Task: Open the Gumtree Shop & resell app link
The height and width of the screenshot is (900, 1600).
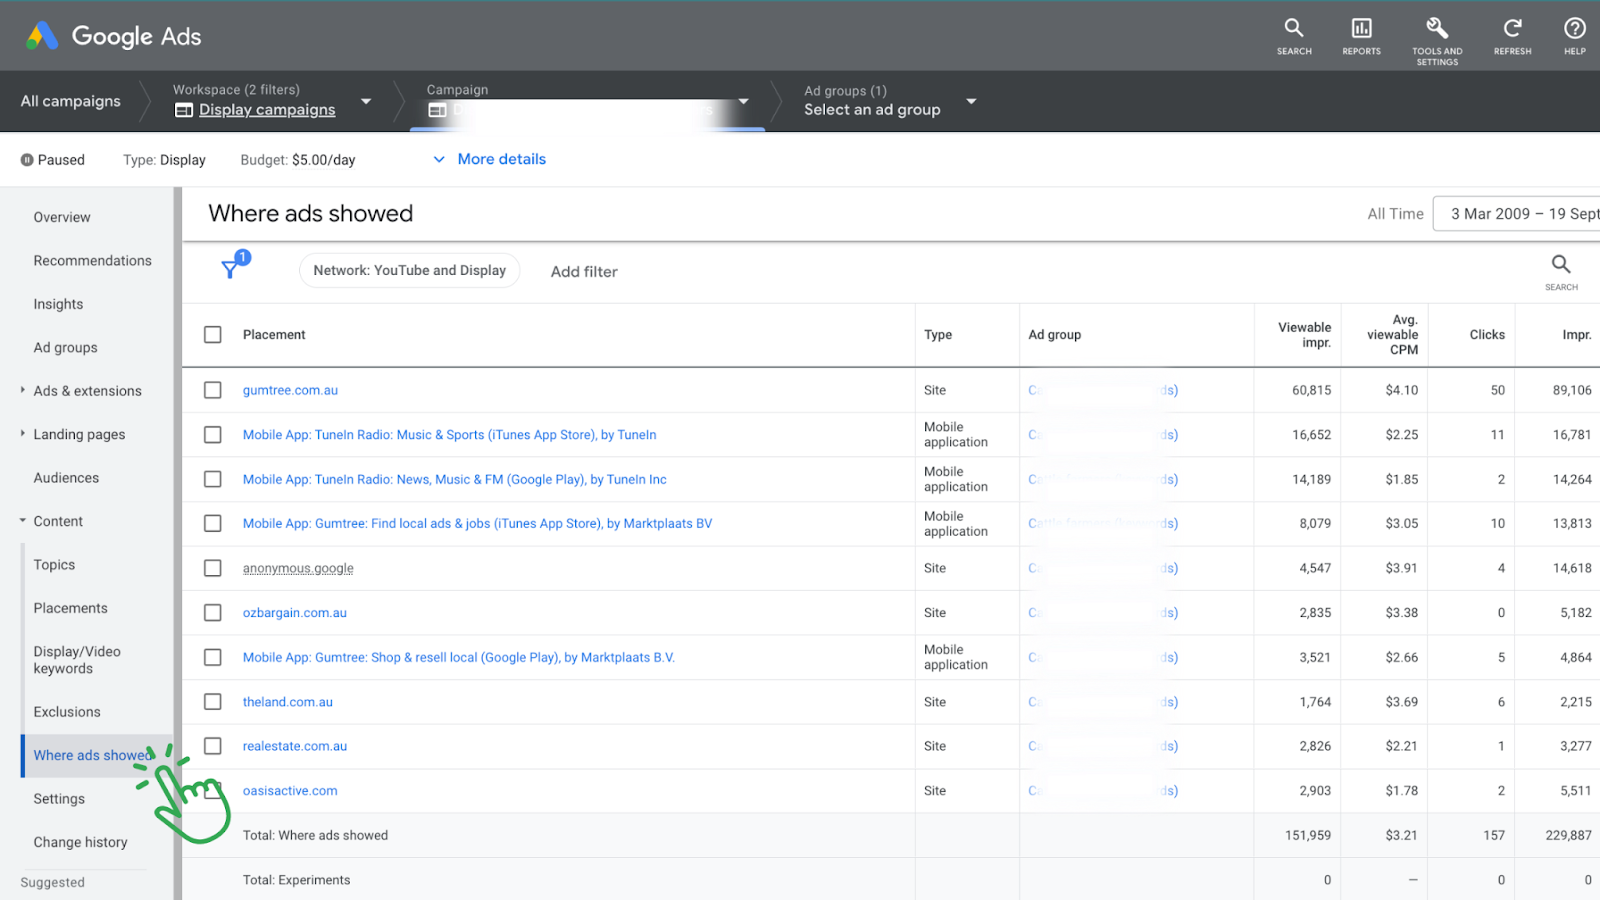Action: pyautogui.click(x=459, y=657)
